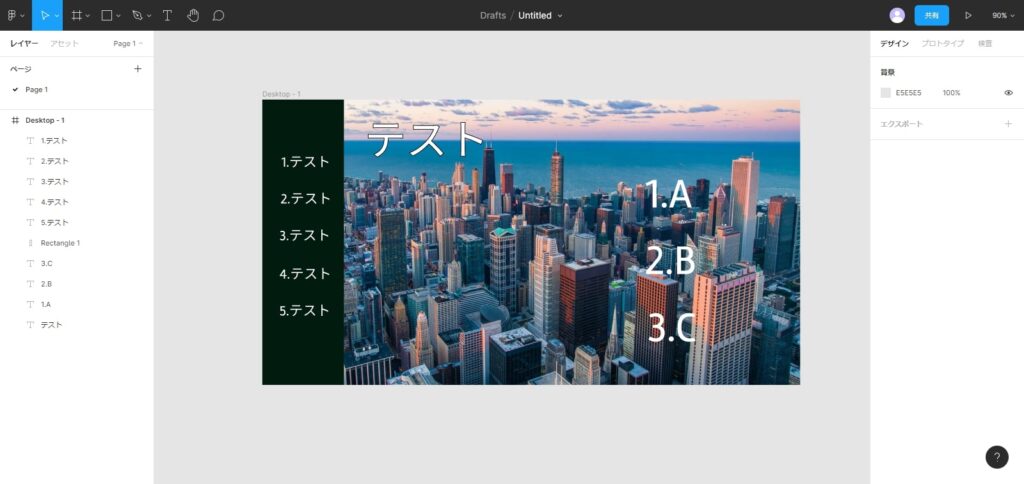
Task: Select the Rectangle shape tool
Action: coord(106,16)
